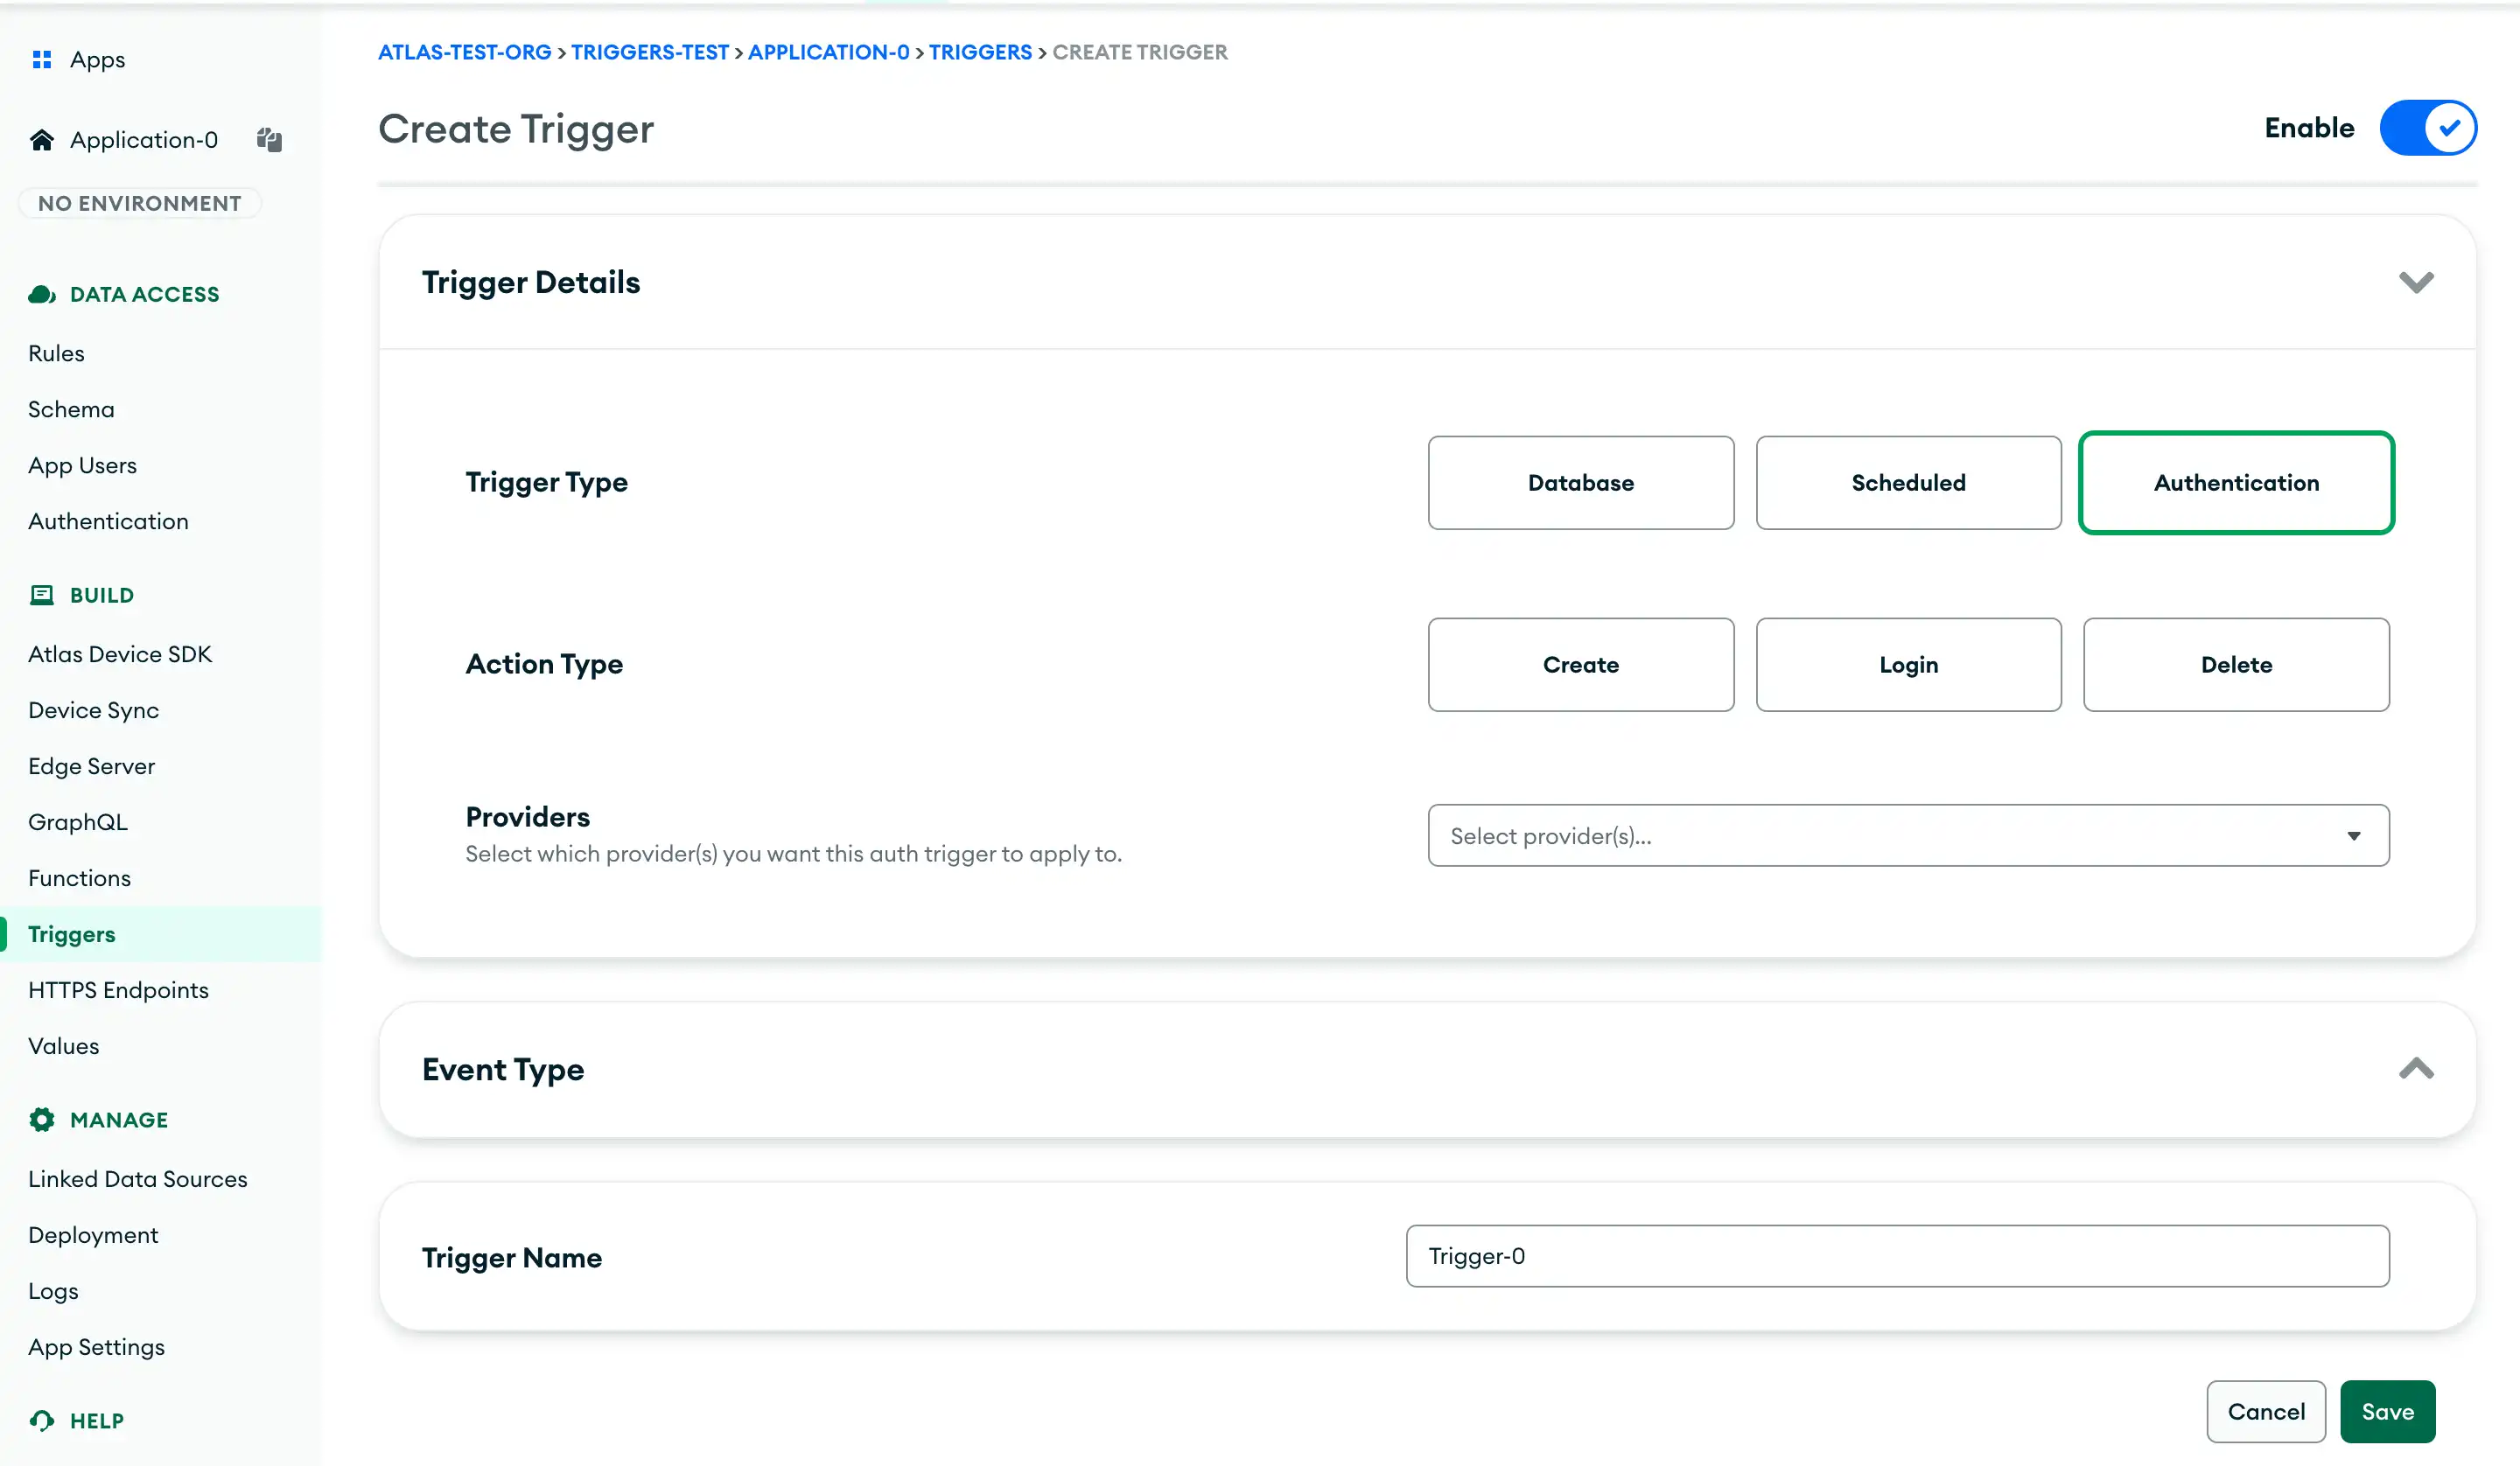Navigate to Triggers menu item
The width and height of the screenshot is (2520, 1466).
tap(72, 933)
